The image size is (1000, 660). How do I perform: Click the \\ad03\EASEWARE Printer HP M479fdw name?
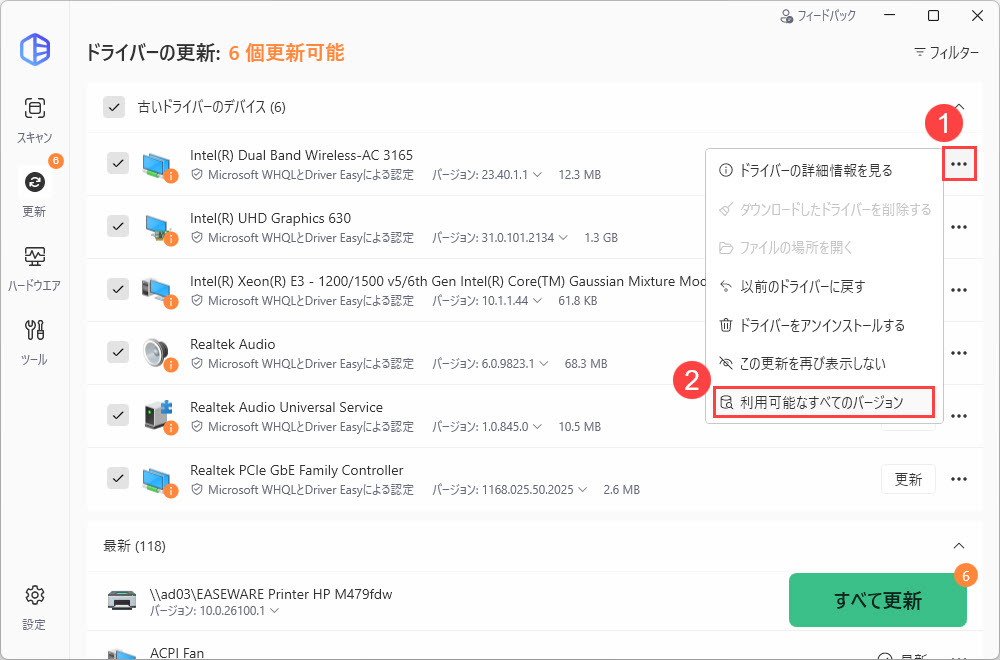[271, 594]
